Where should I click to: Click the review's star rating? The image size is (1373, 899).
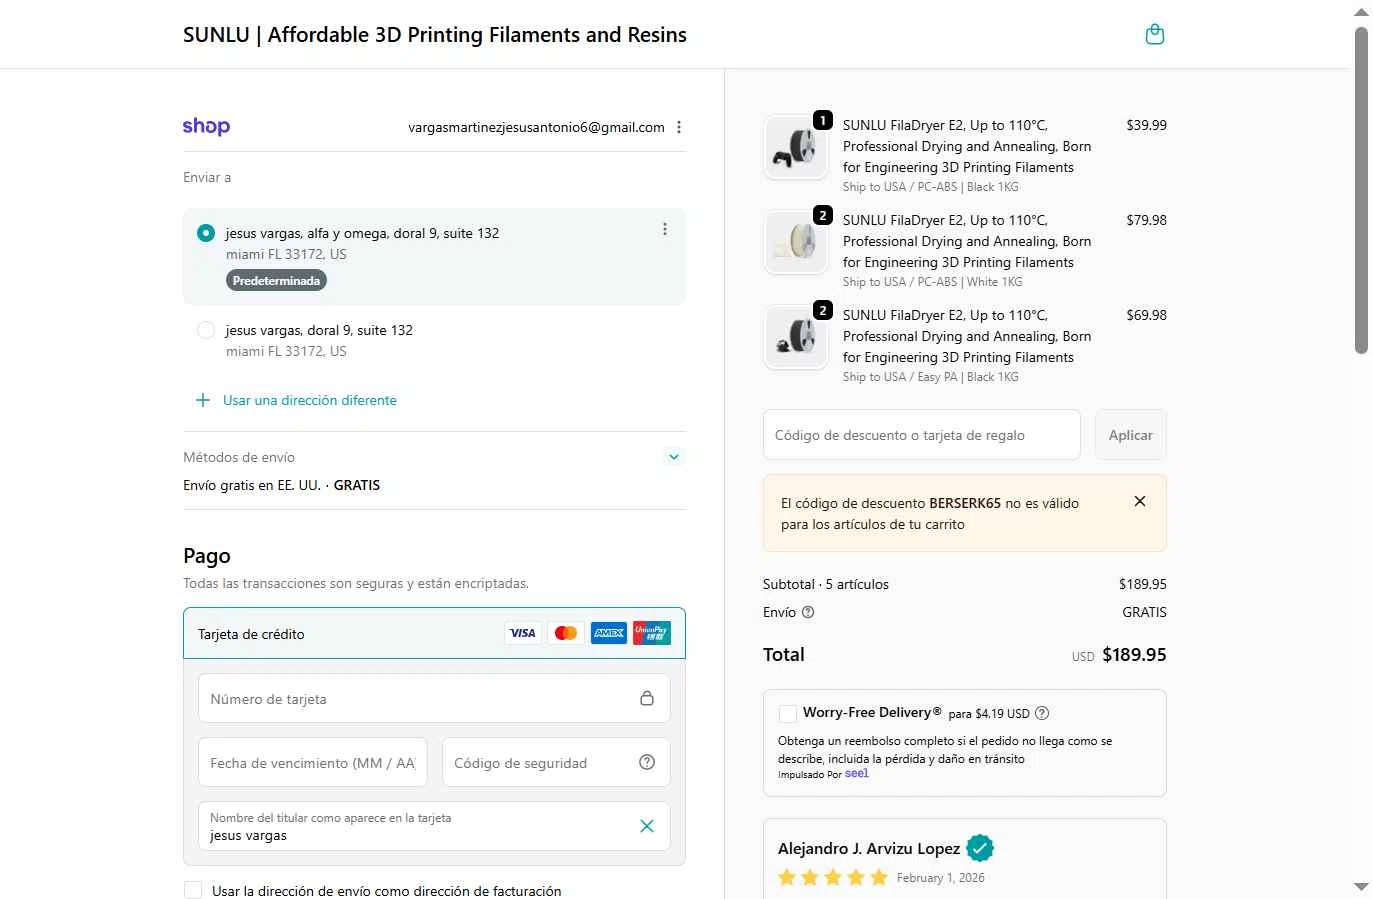833,878
